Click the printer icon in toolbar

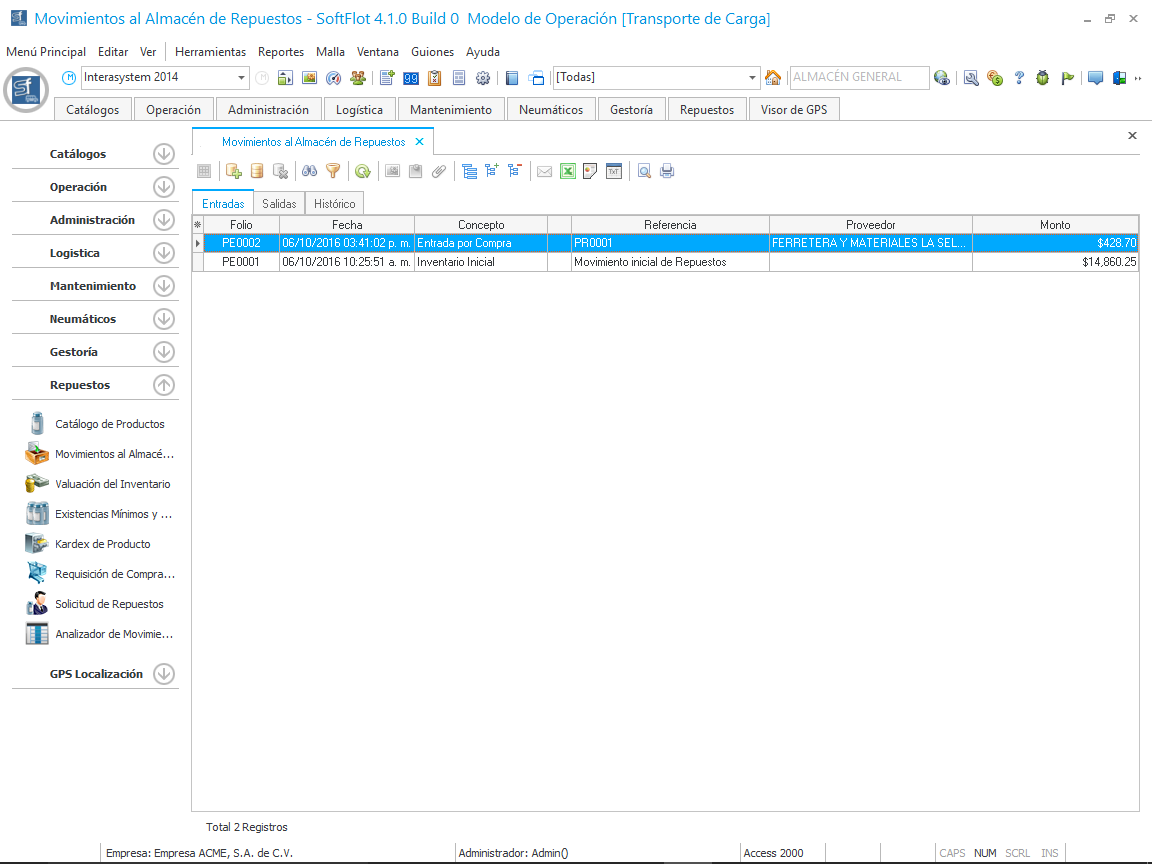[x=667, y=171]
